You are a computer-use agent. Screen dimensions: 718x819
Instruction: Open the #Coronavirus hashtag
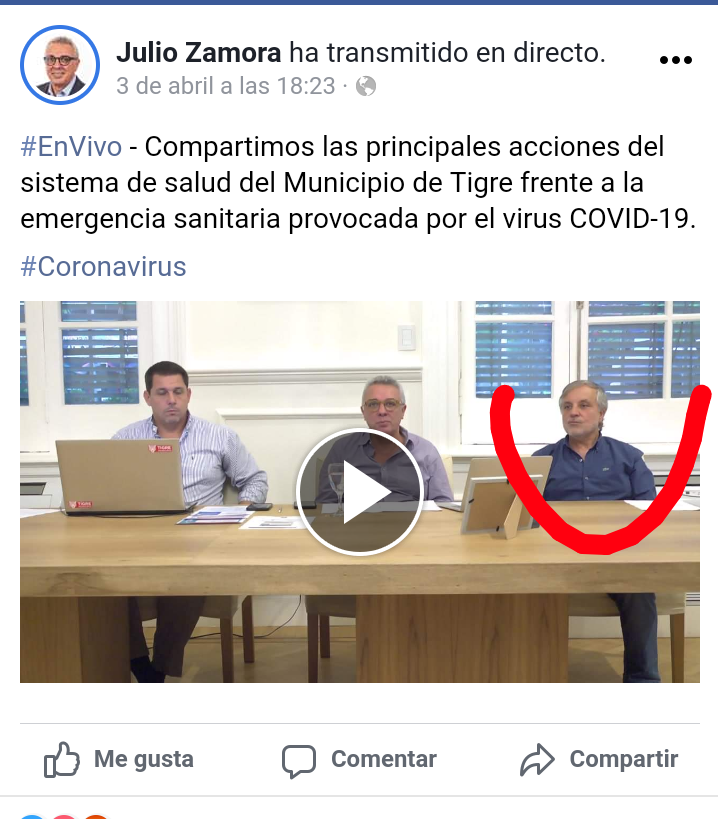[x=103, y=266]
